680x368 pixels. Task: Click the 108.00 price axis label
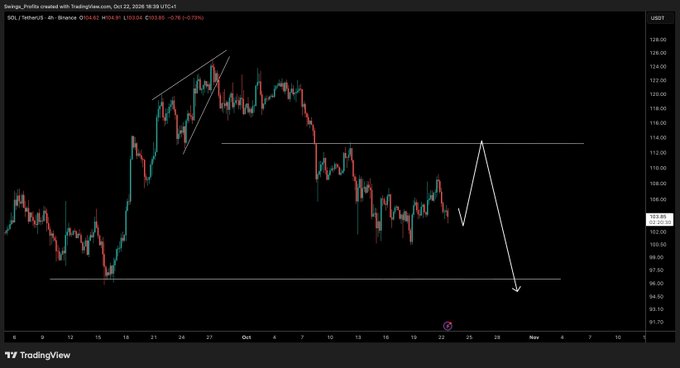point(657,184)
